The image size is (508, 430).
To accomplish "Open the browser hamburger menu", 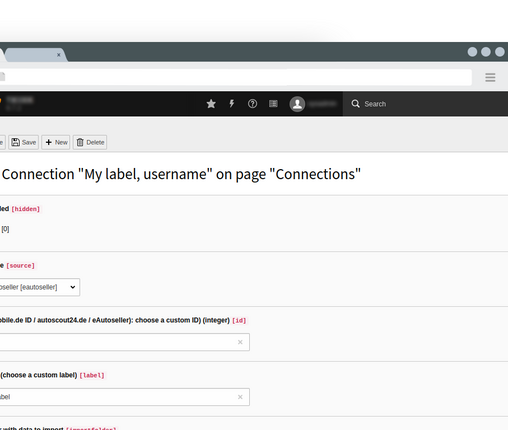I will [x=490, y=78].
